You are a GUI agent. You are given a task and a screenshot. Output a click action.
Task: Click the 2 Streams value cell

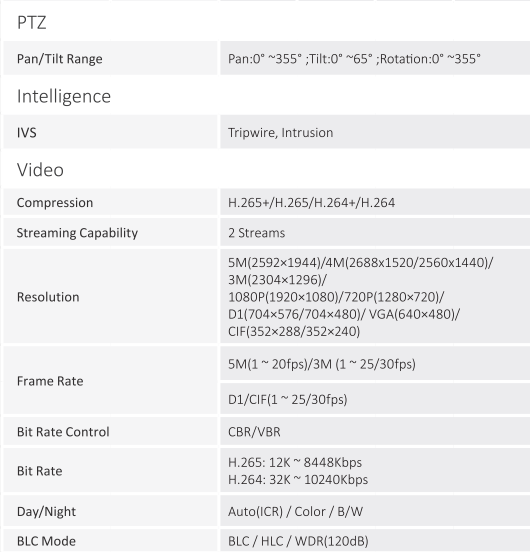click(x=375, y=232)
